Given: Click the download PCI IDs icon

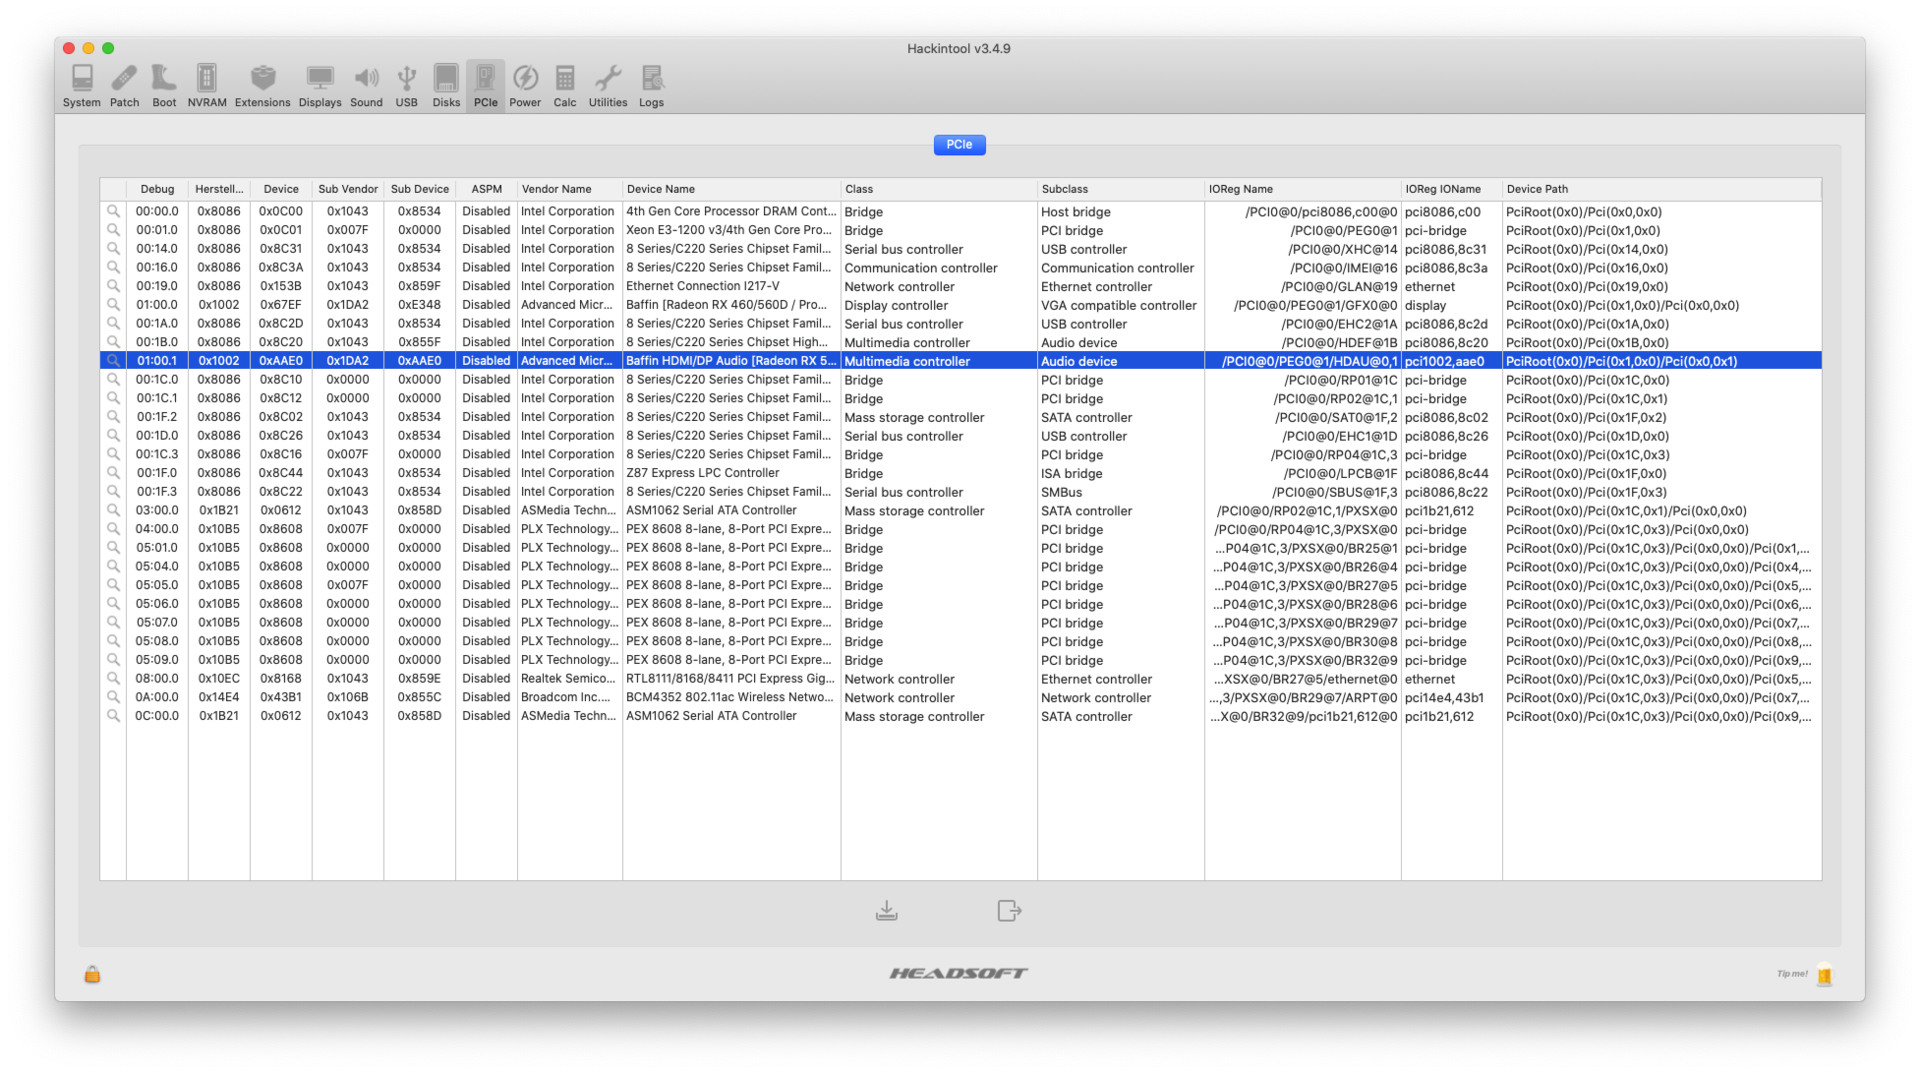Looking at the screenshot, I should point(887,911).
